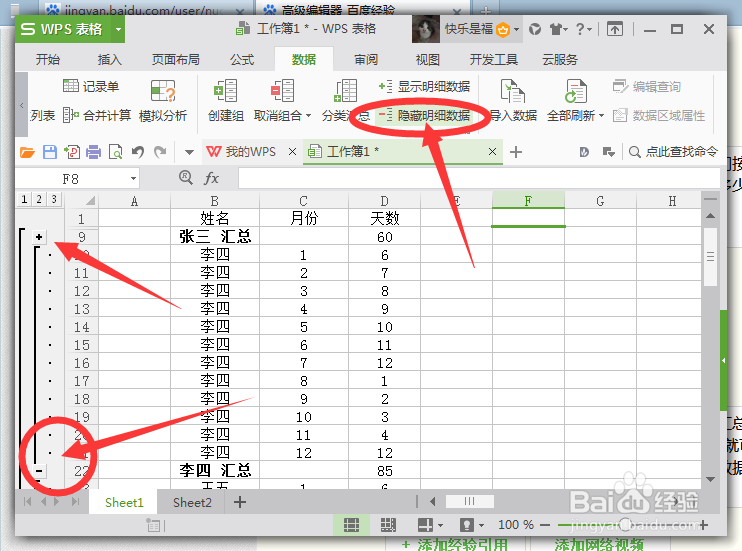Switch to Sheet2 tab
Viewport: 742px width, 551px height.
point(192,502)
